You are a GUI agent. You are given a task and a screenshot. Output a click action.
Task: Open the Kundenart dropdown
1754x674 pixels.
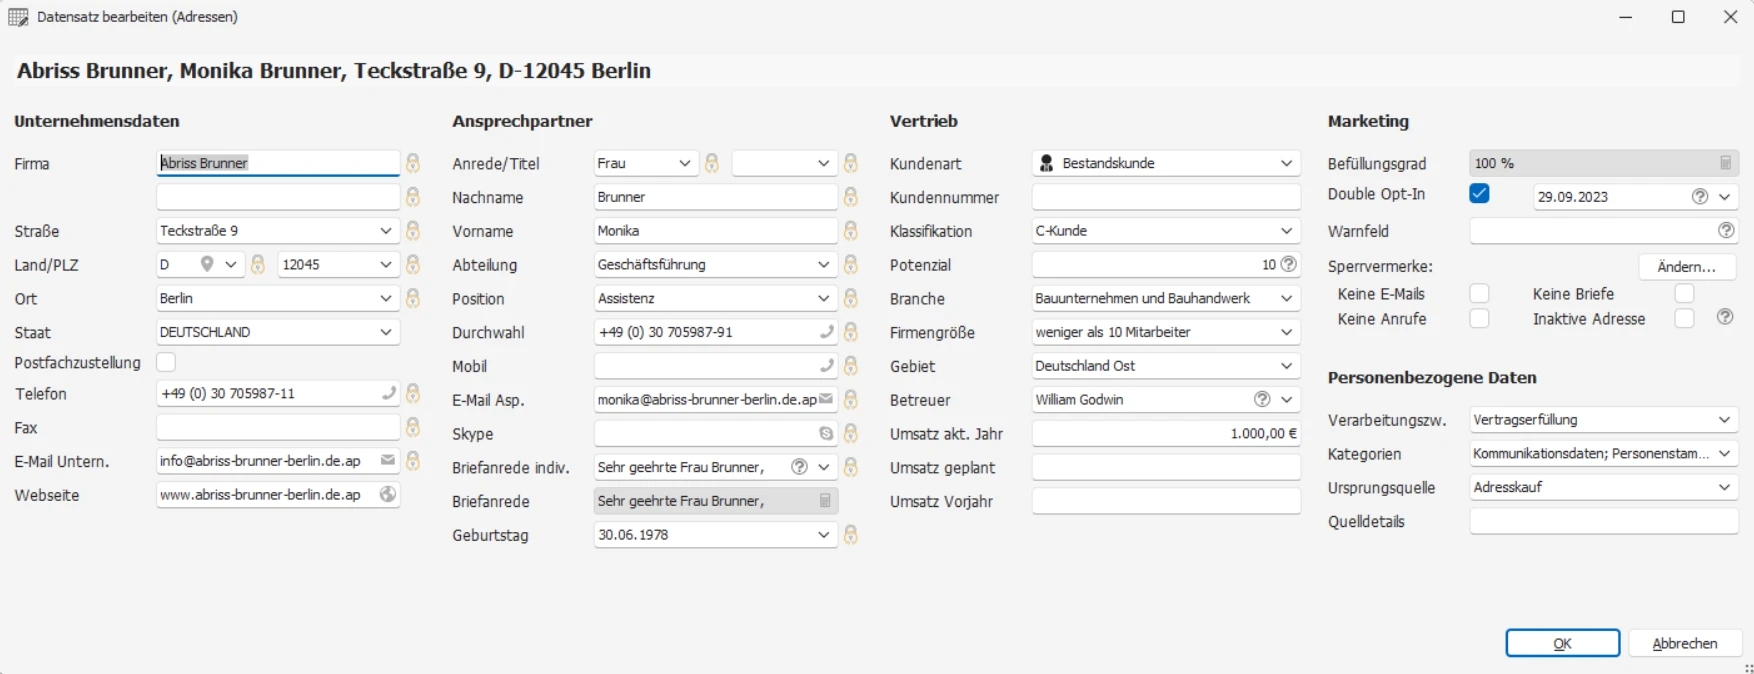[x=1286, y=163]
